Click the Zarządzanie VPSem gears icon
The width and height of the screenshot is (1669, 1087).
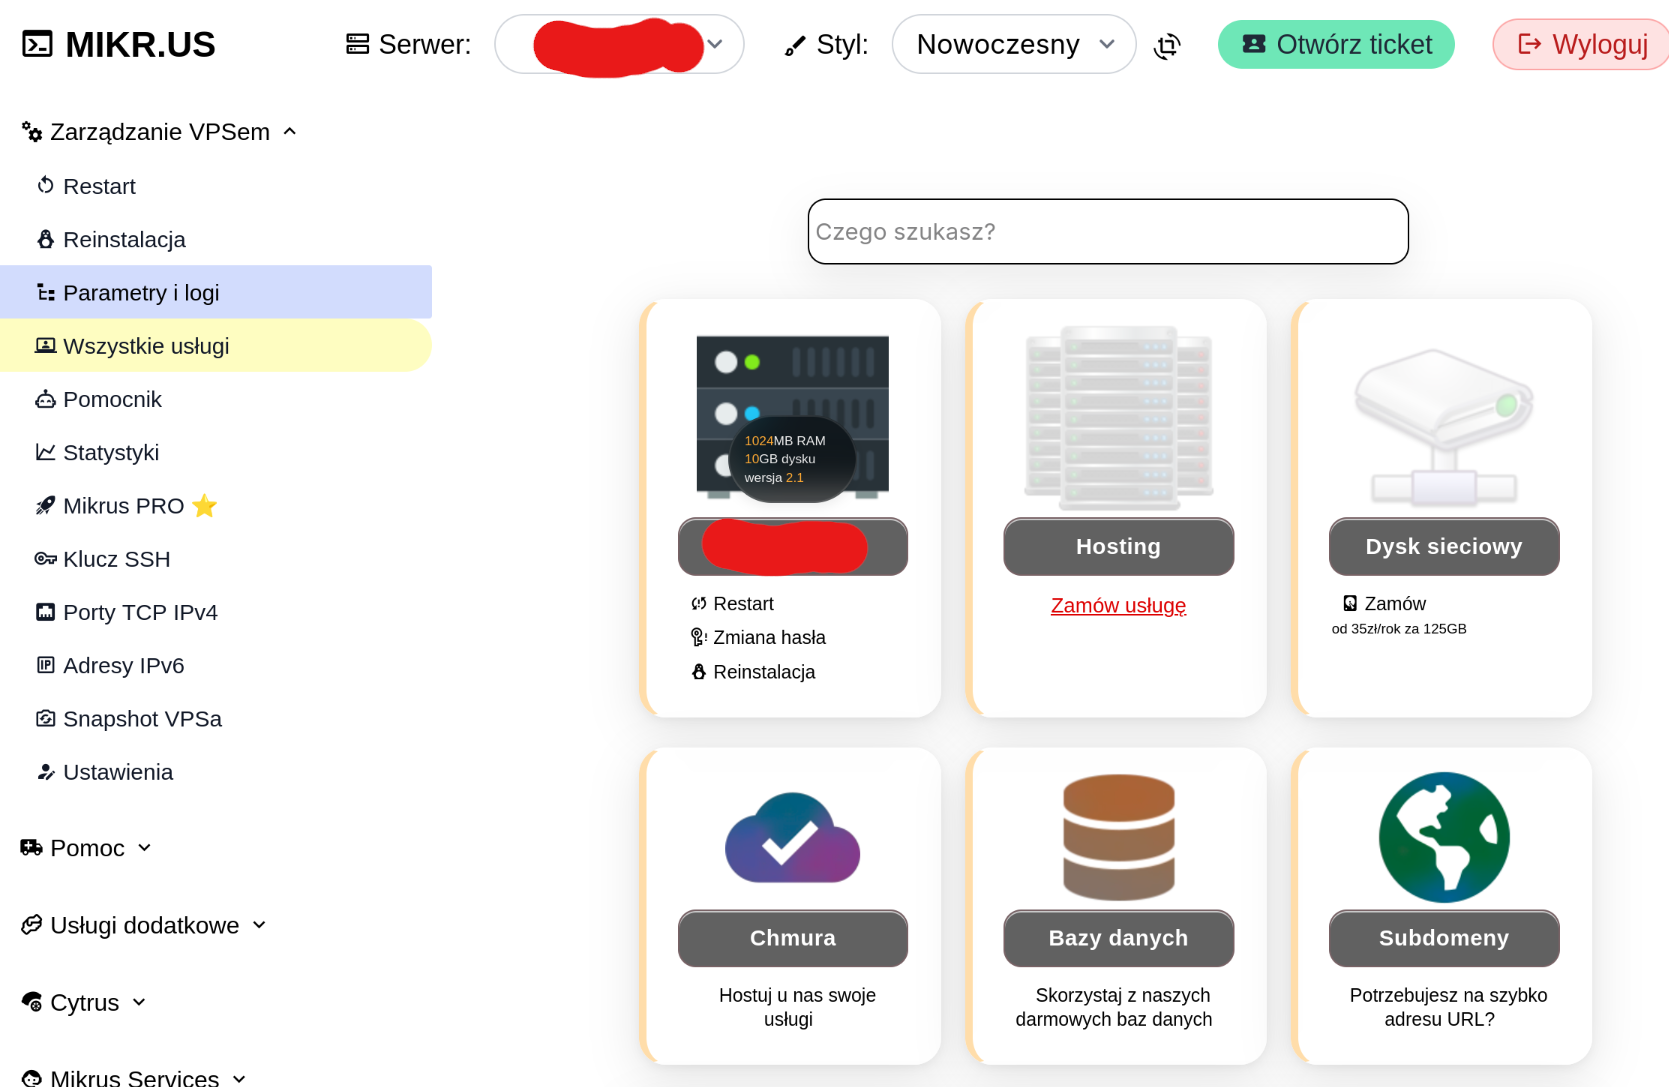pyautogui.click(x=32, y=131)
